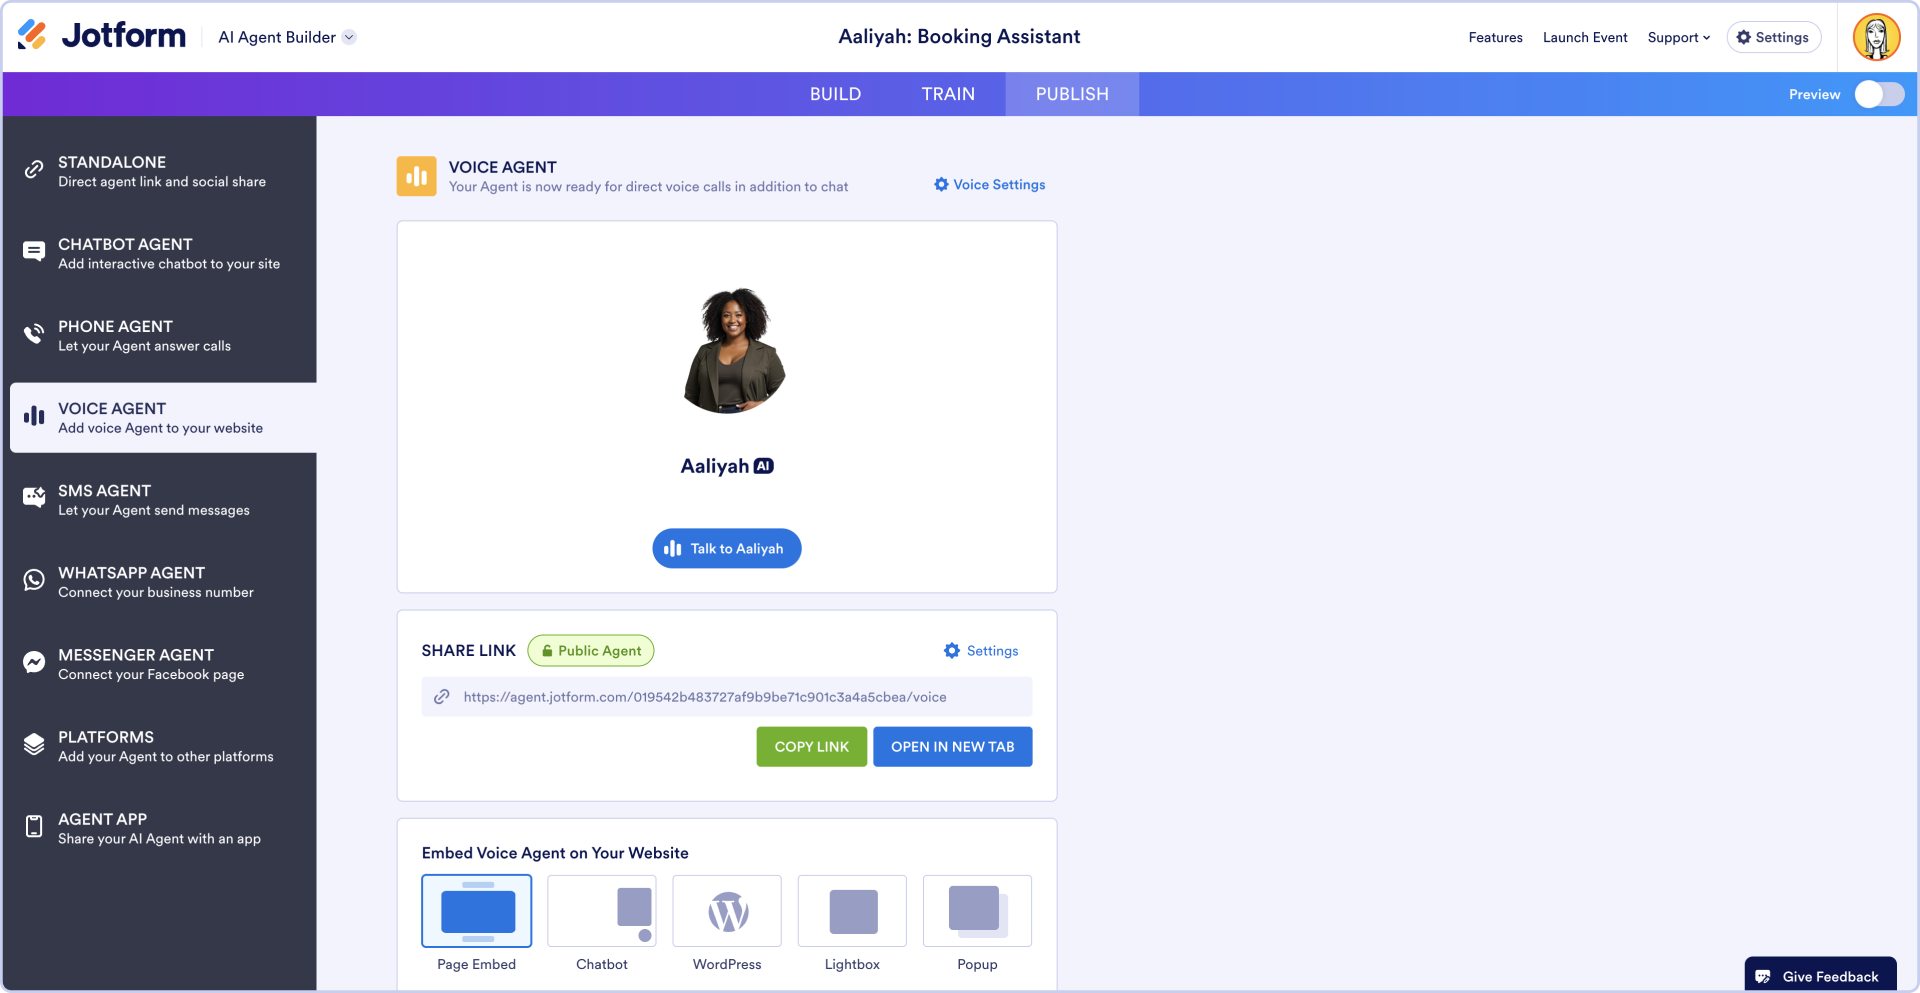This screenshot has width=1920, height=993.
Task: Click the Features link
Action: click(1495, 37)
